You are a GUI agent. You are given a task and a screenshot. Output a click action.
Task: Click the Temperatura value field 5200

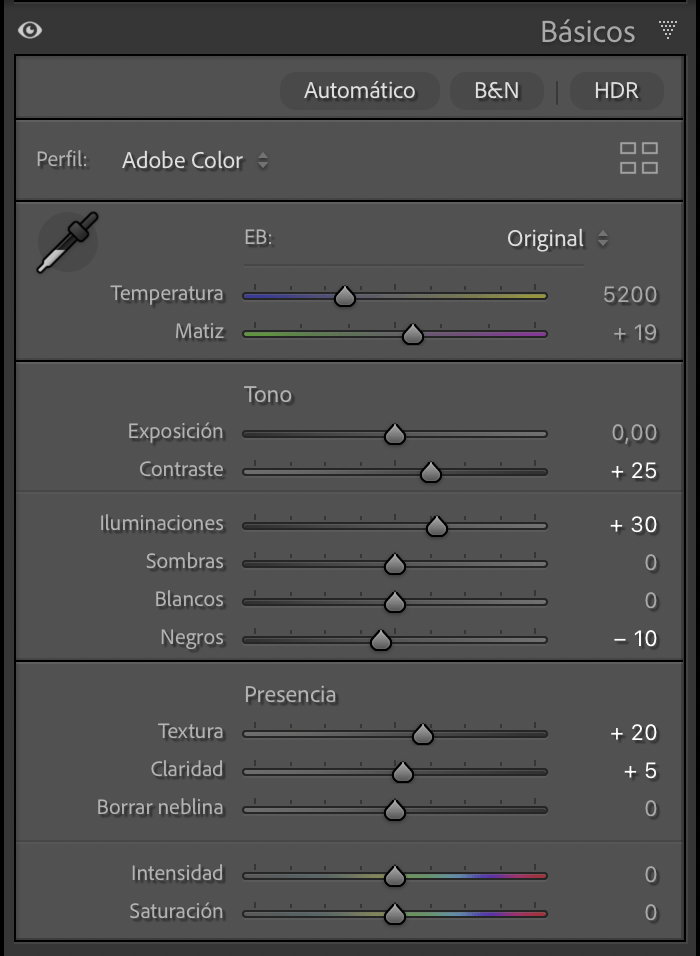point(630,295)
